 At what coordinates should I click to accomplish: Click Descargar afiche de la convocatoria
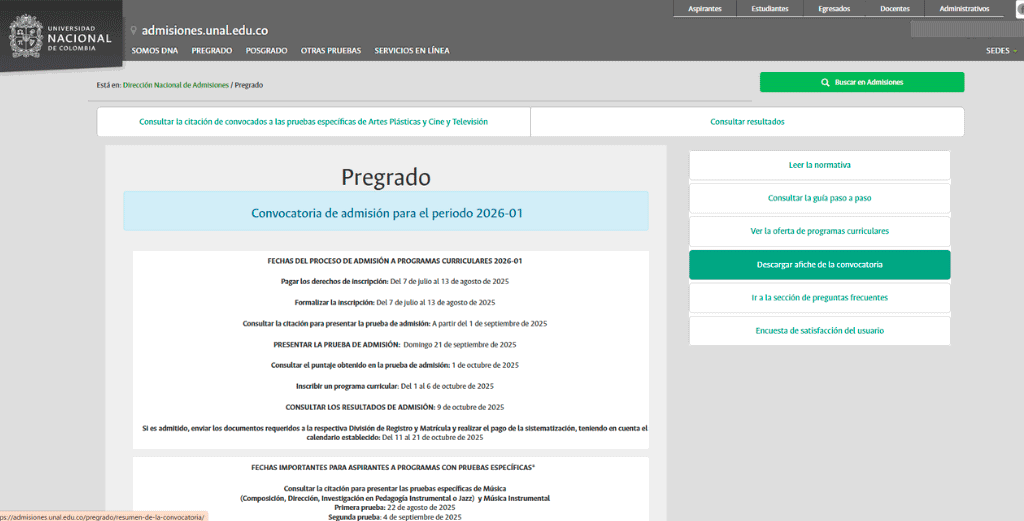(819, 265)
